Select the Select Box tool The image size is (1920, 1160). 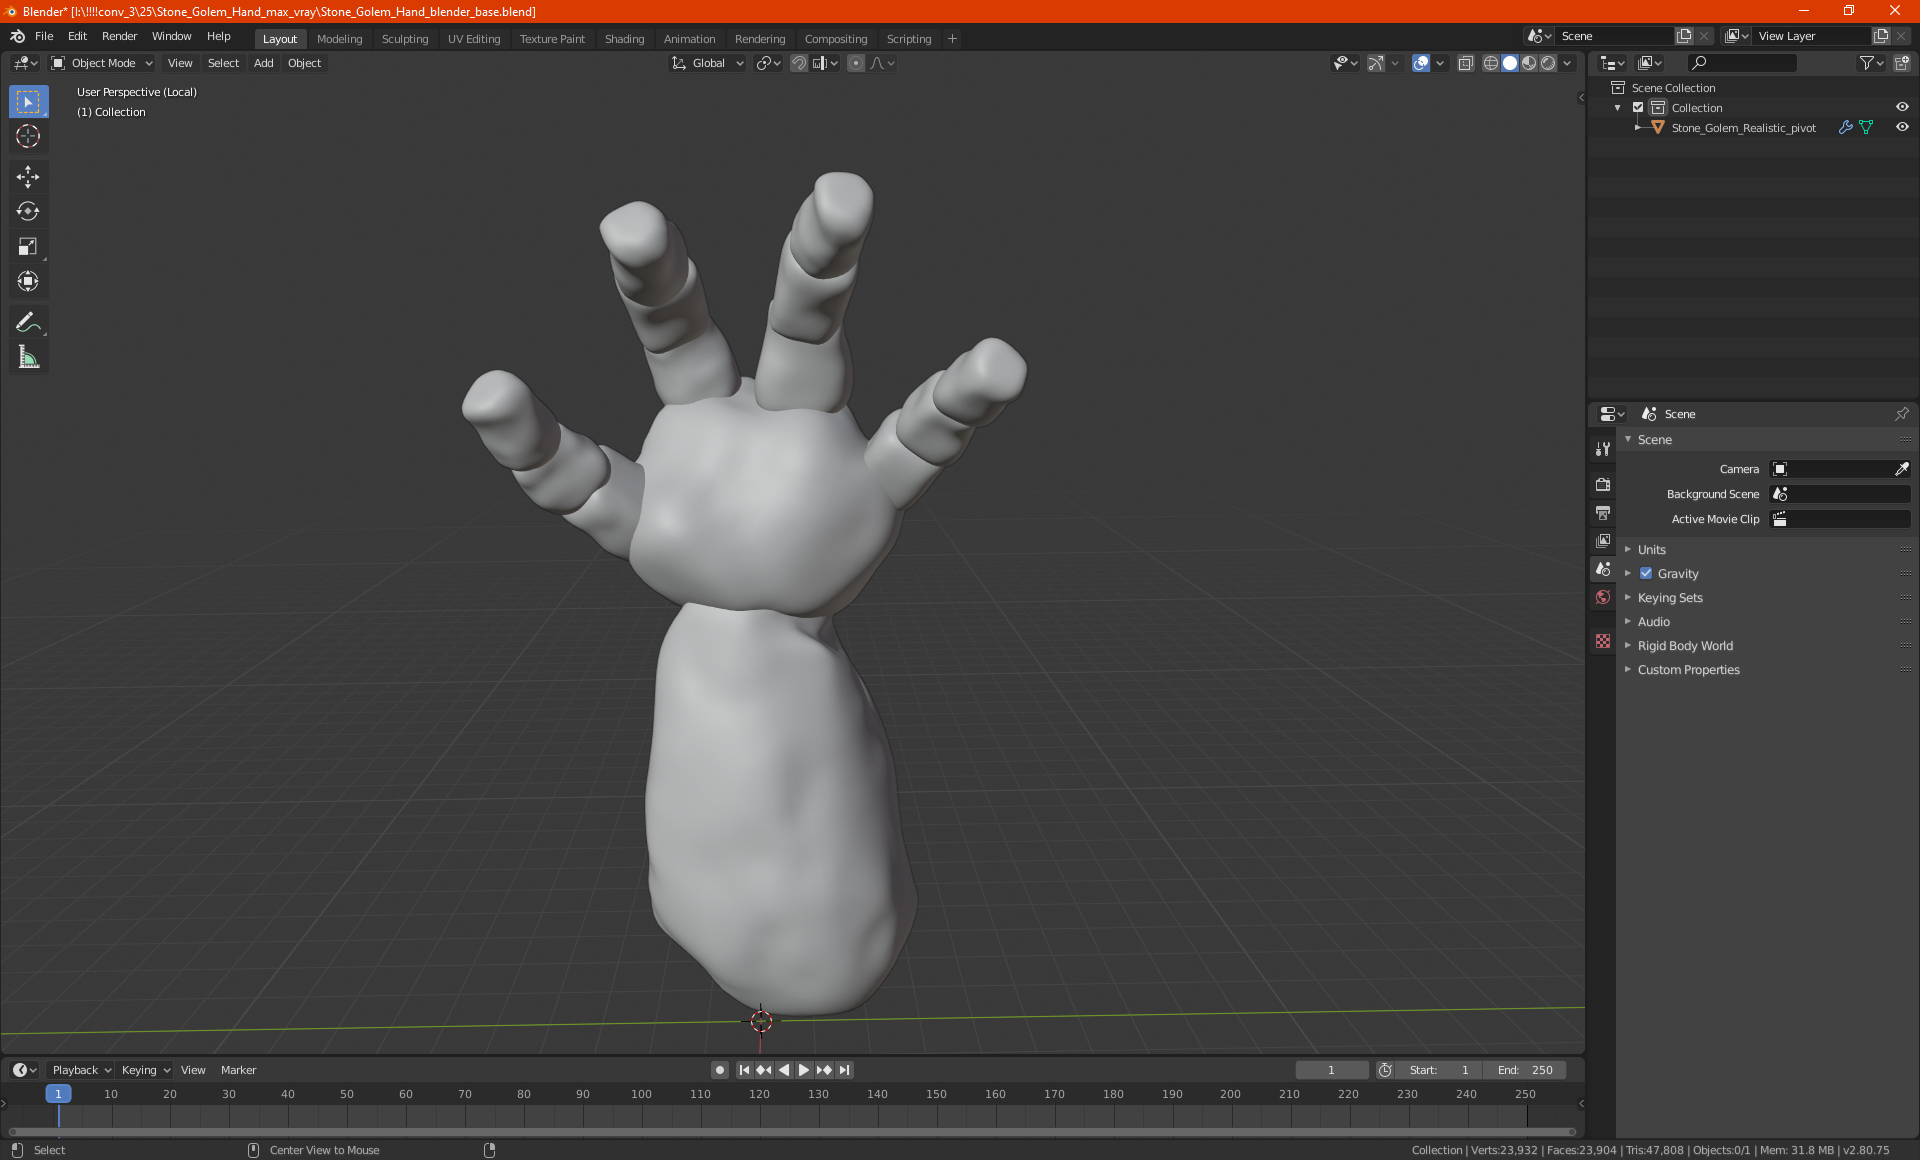(x=28, y=102)
